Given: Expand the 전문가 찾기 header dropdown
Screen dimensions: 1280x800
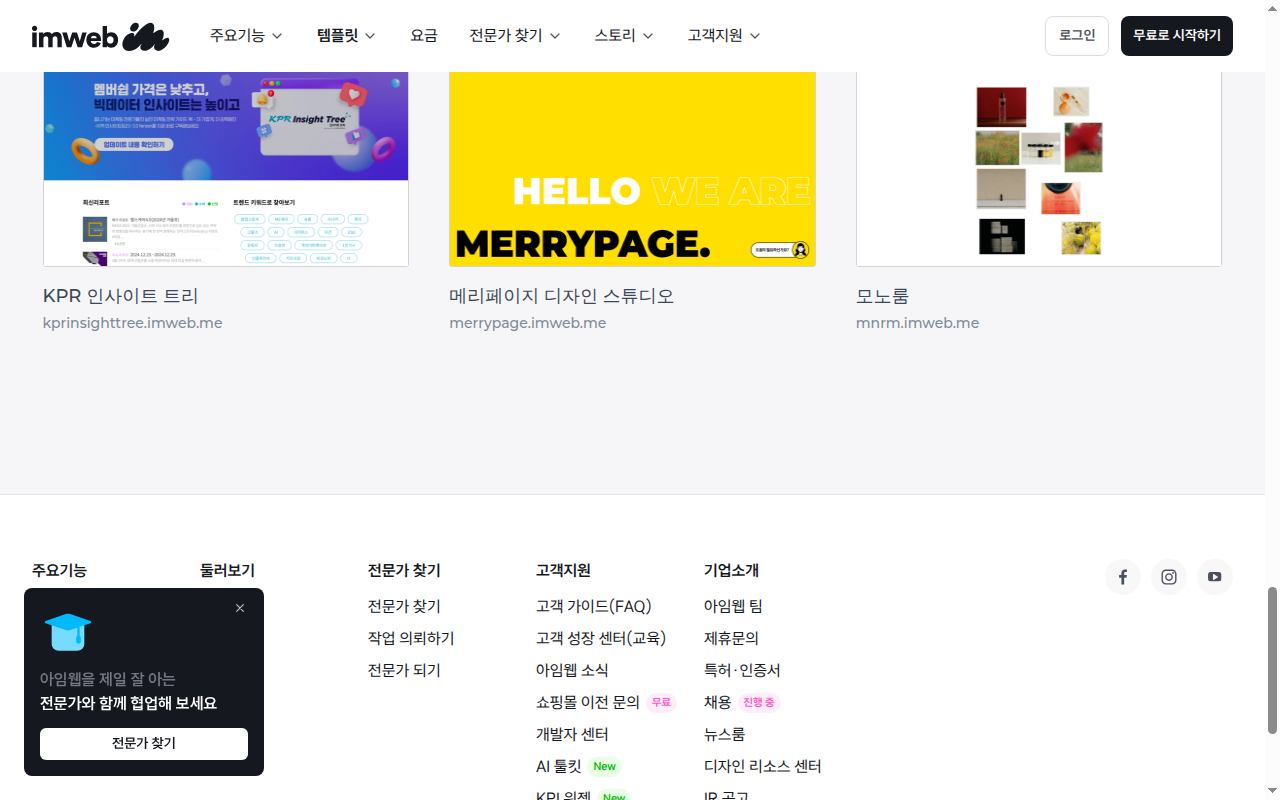Looking at the screenshot, I should point(515,36).
